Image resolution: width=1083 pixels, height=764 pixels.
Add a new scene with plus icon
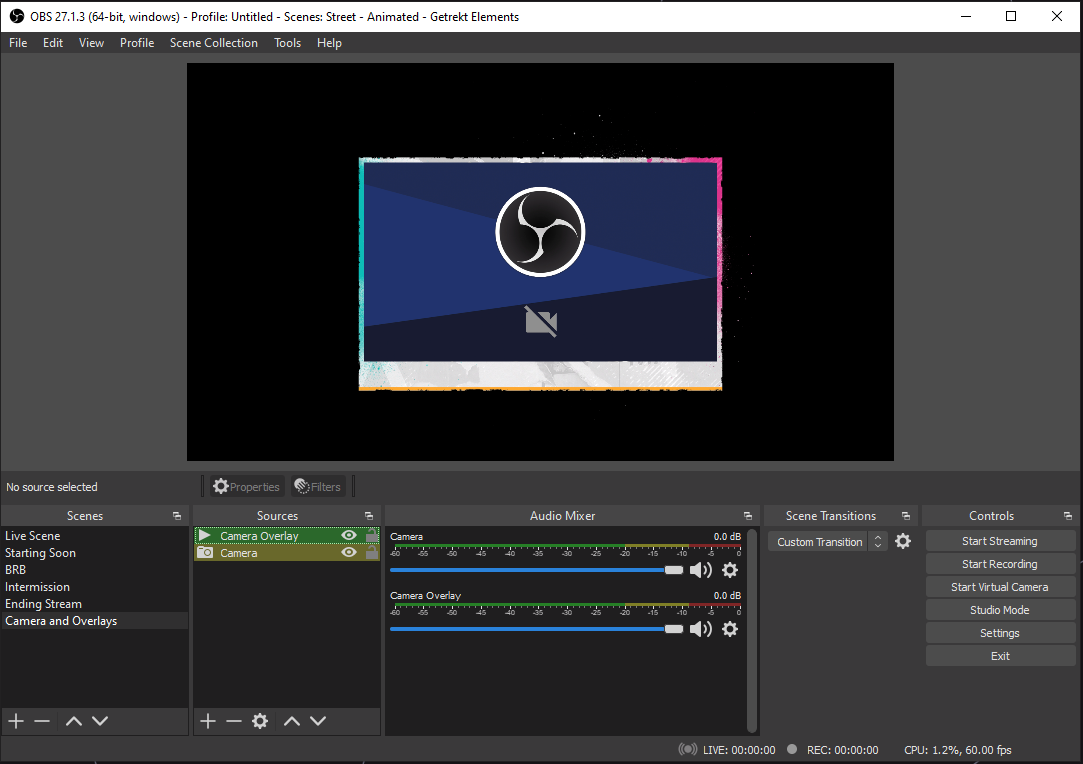point(15,721)
